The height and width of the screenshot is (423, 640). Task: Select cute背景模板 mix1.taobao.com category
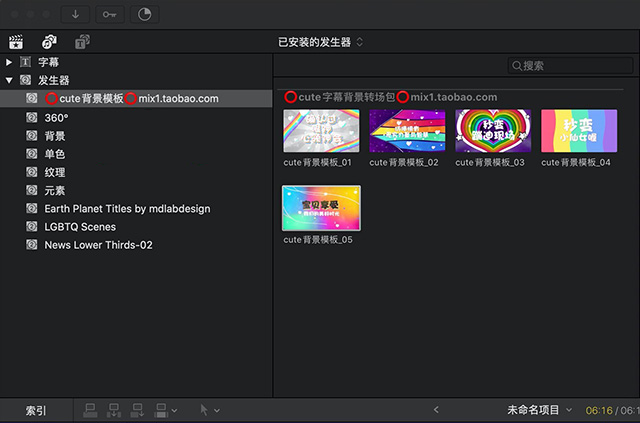136,98
